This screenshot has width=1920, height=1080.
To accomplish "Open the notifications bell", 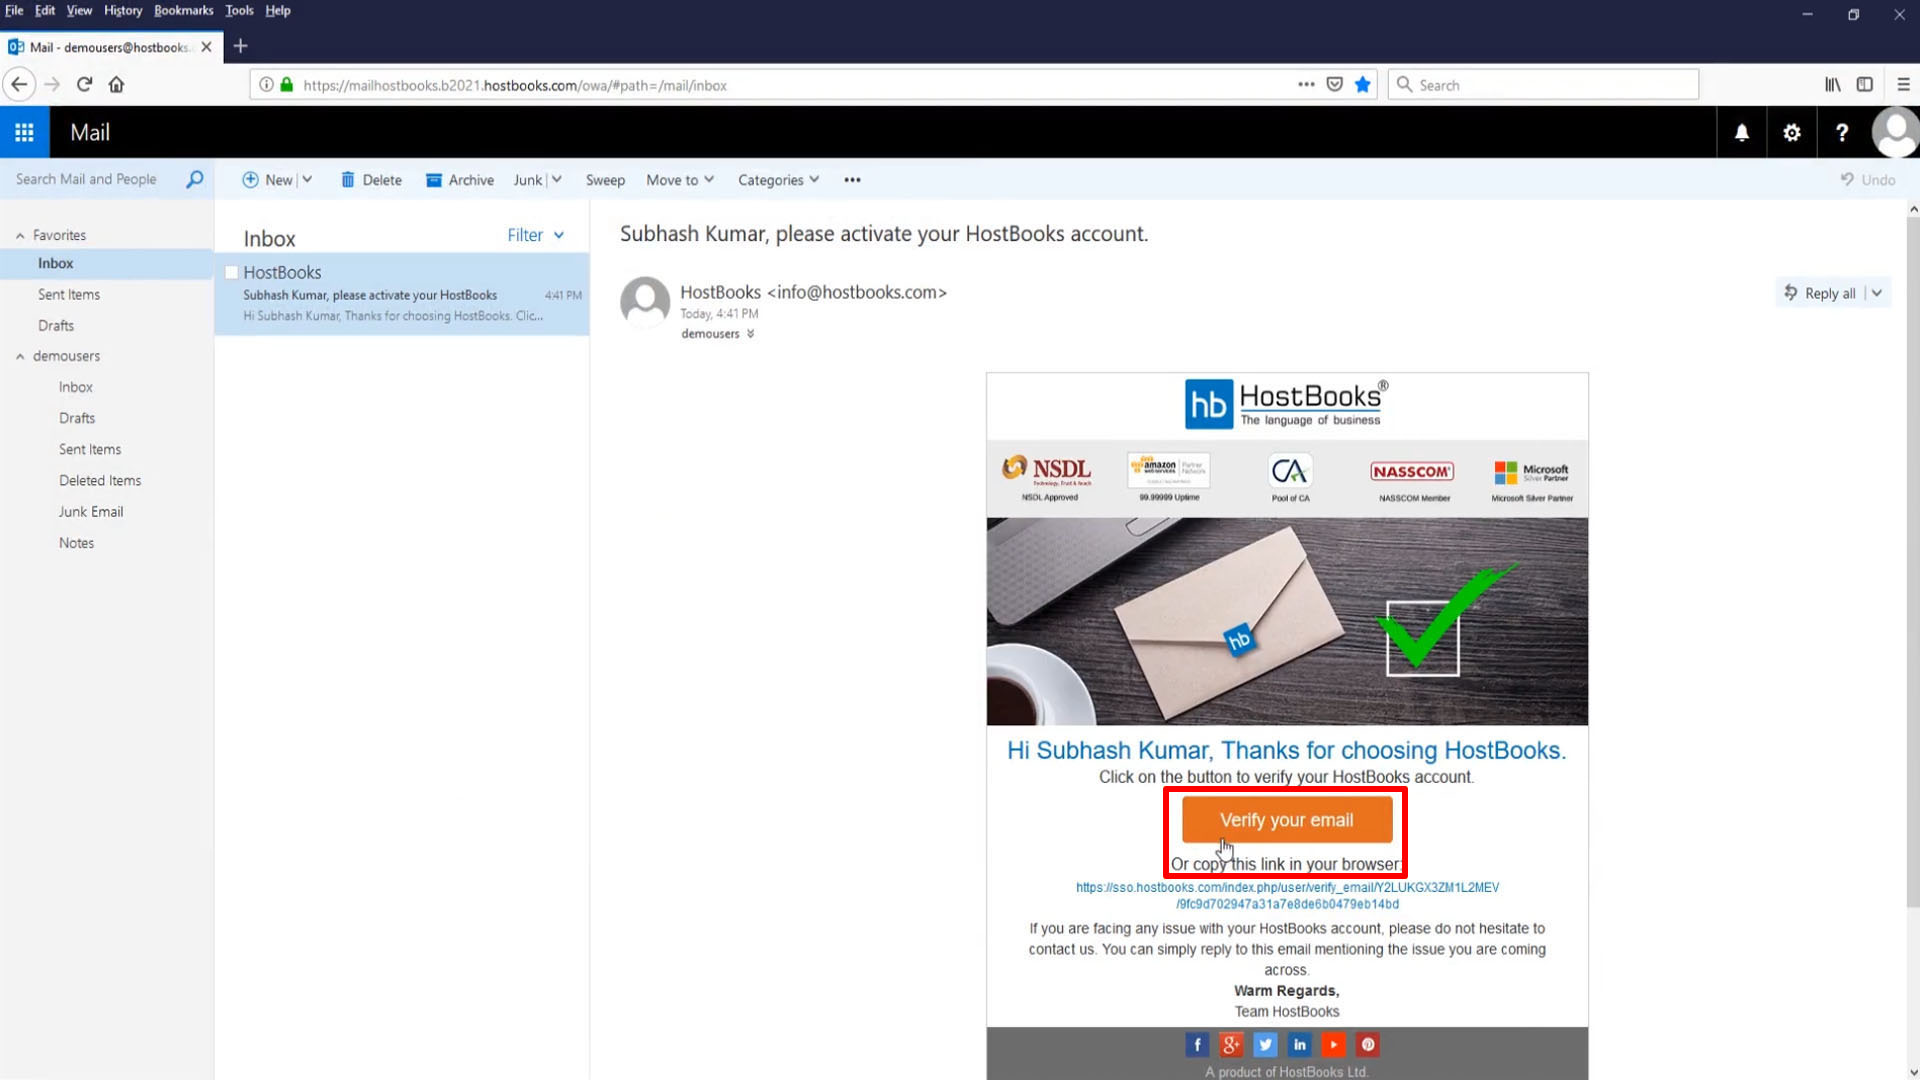I will click(x=1742, y=132).
